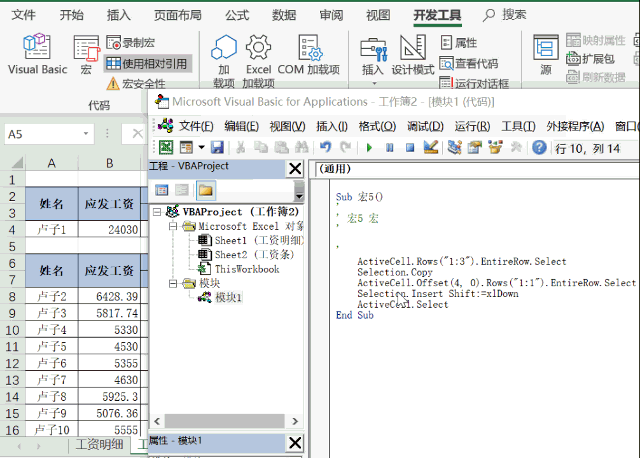This screenshot has height=458, width=640.
Task: Toggle Folders view in project pane
Action: click(x=206, y=190)
